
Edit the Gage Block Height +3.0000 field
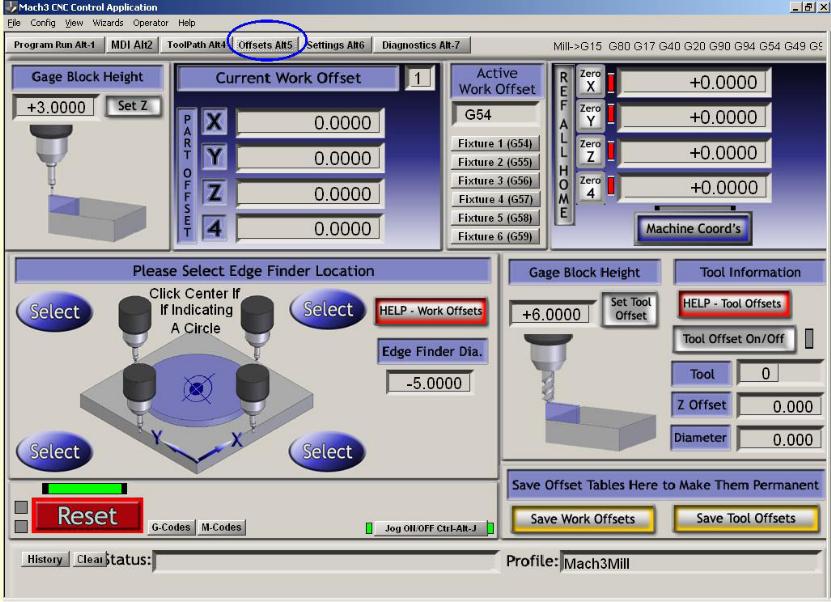click(56, 107)
